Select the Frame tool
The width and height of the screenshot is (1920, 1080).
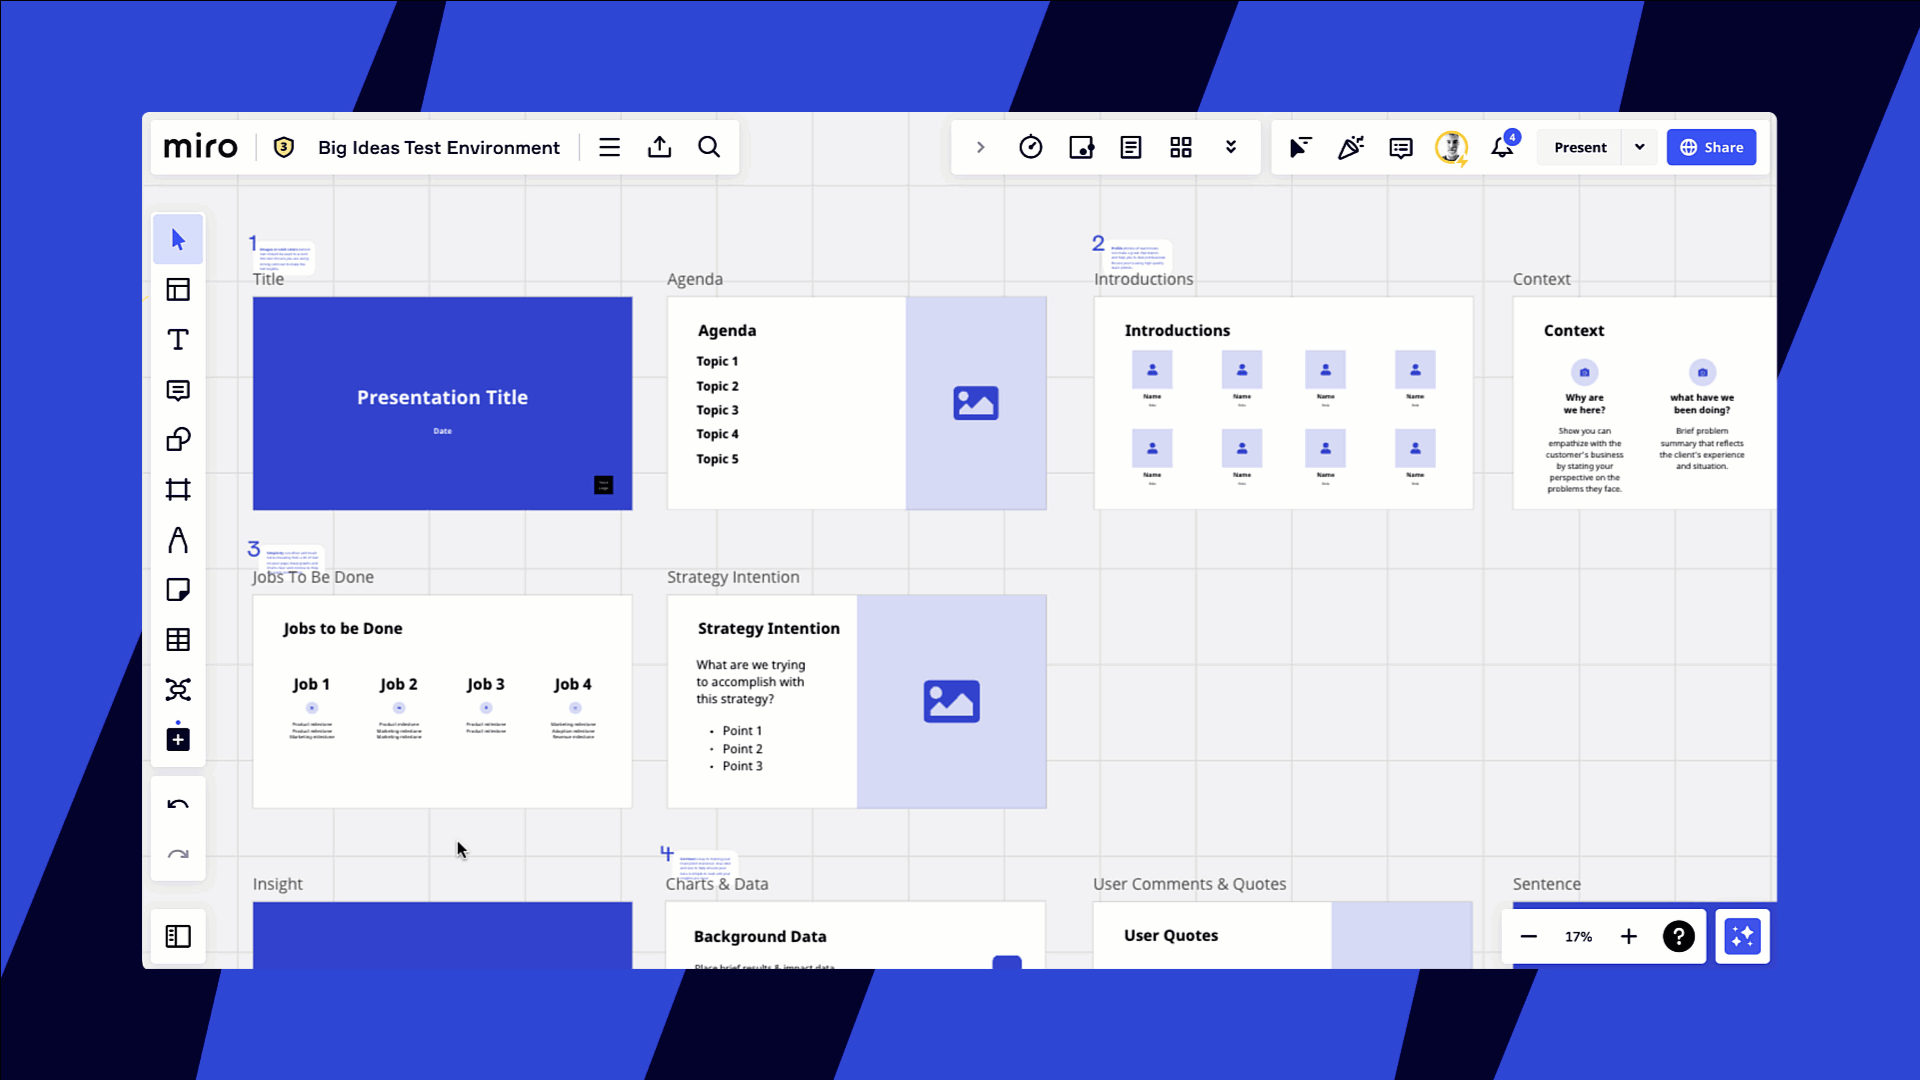pos(178,490)
